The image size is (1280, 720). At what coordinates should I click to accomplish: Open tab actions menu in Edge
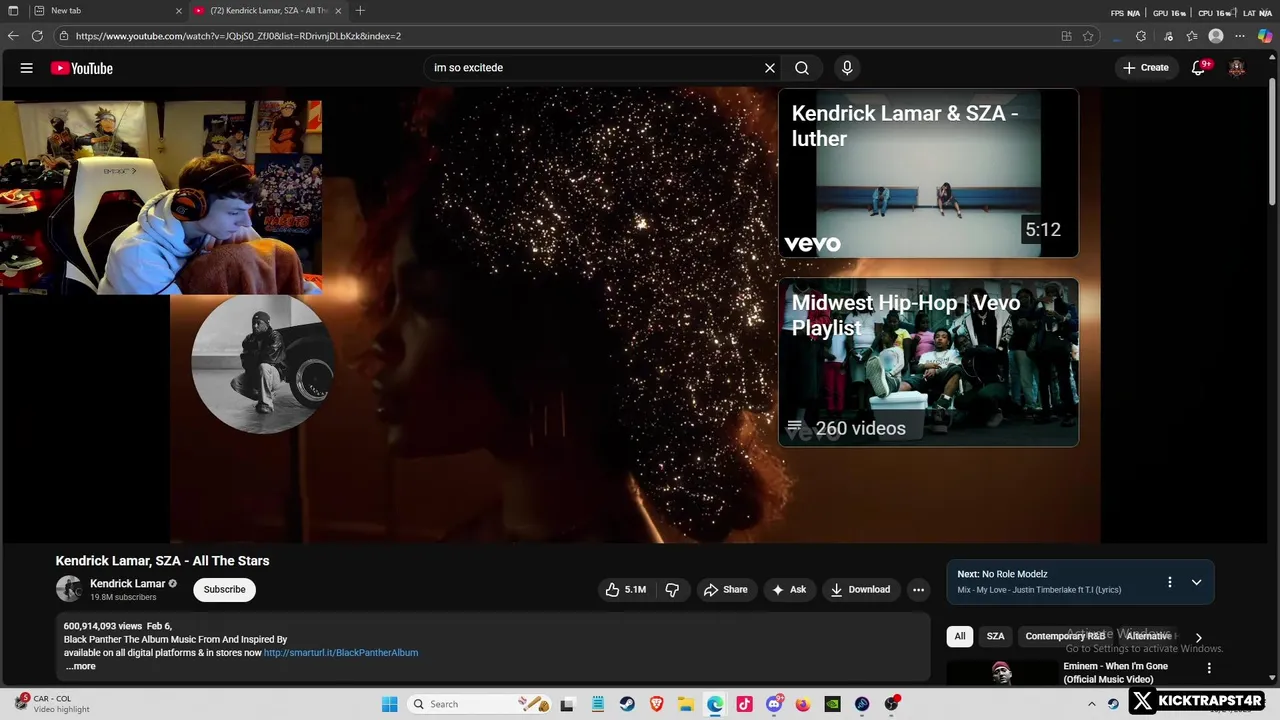point(13,11)
